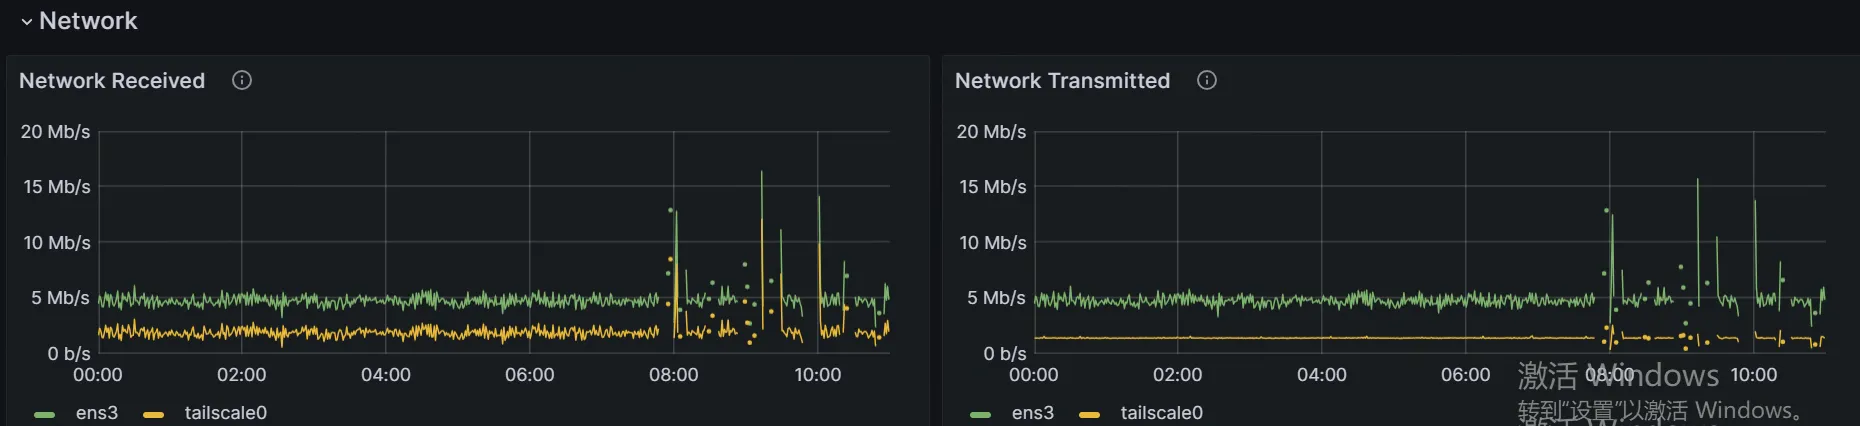Toggle tailscale0 series label in Network Received legend
The width and height of the screenshot is (1860, 426).
[x=225, y=413]
